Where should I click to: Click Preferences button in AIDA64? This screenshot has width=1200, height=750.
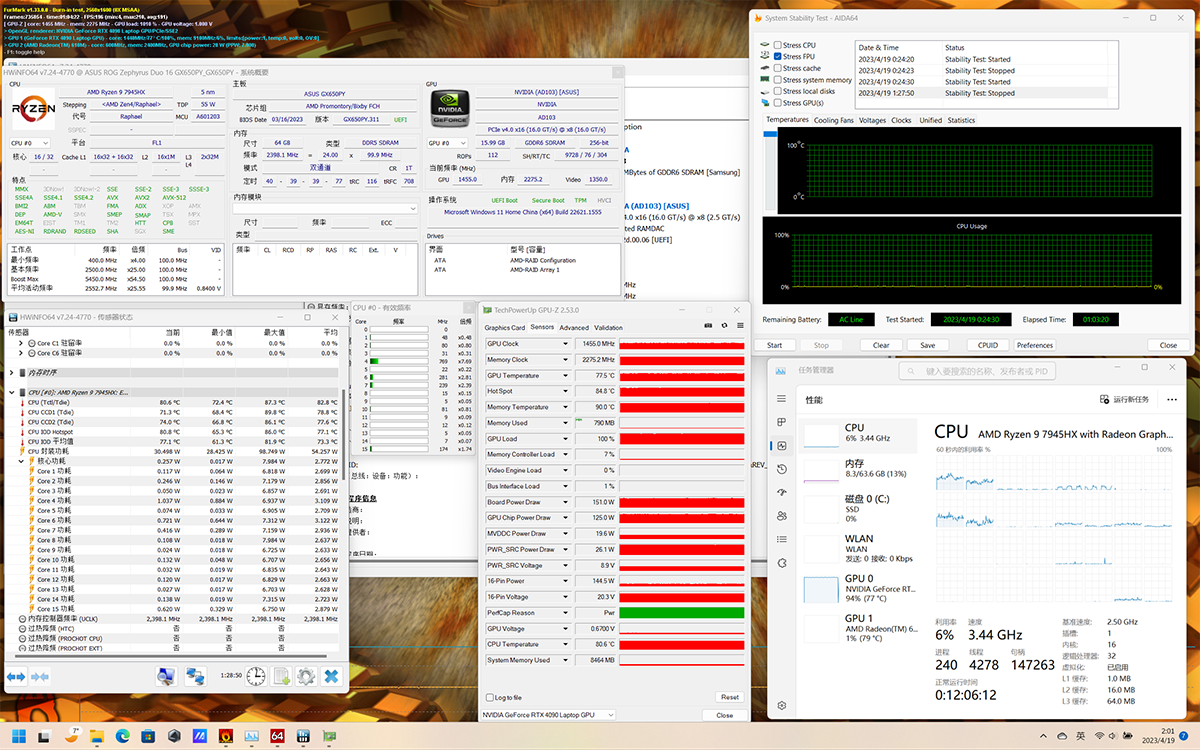(x=1035, y=345)
